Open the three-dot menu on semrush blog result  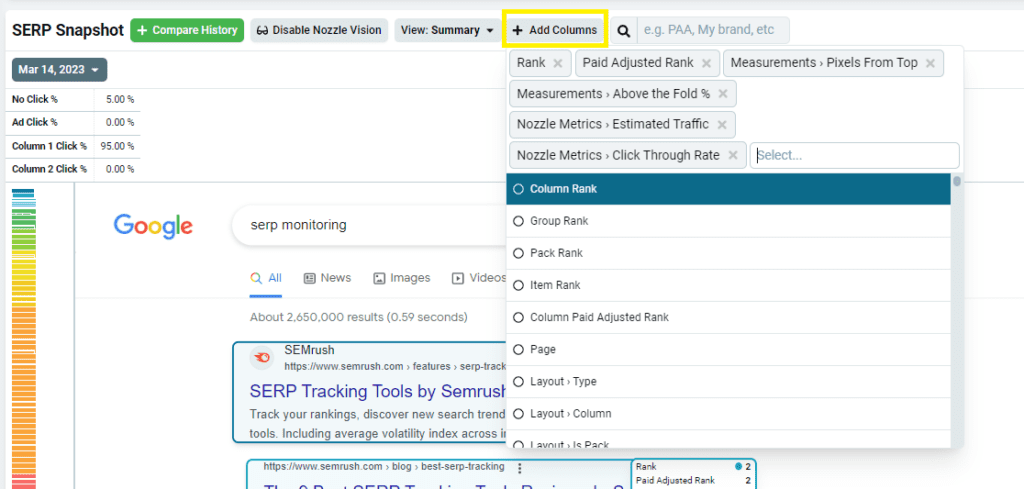(520, 467)
